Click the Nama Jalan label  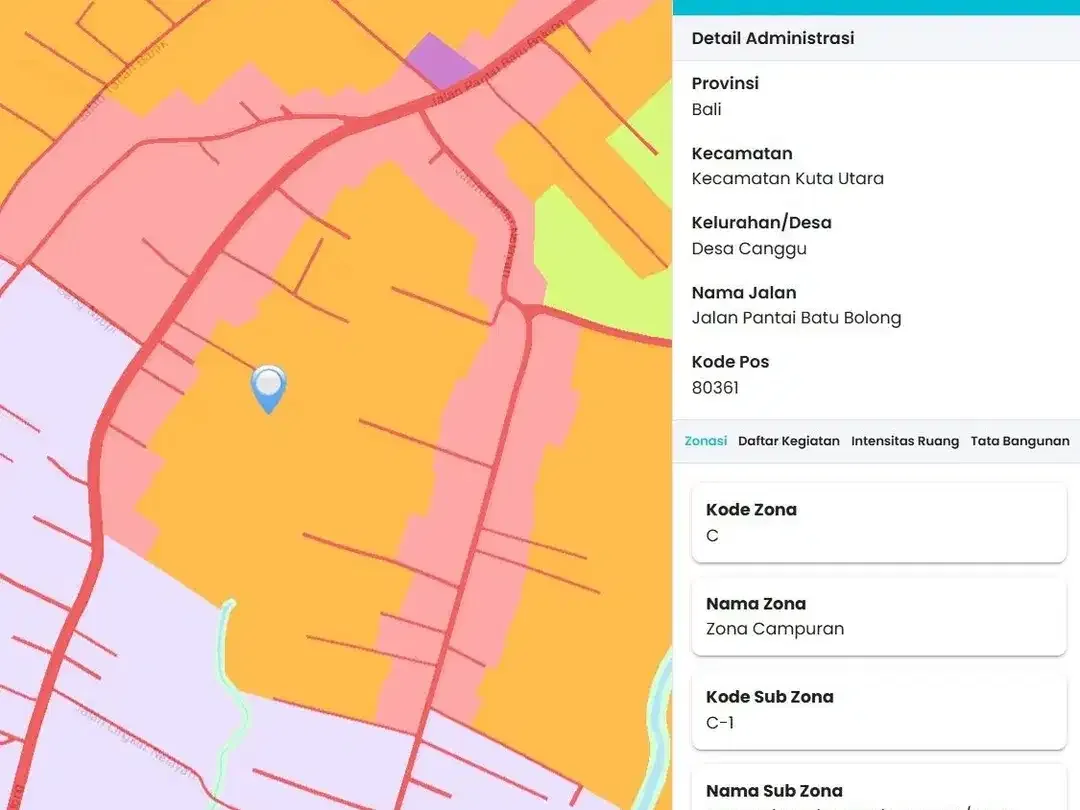click(744, 292)
